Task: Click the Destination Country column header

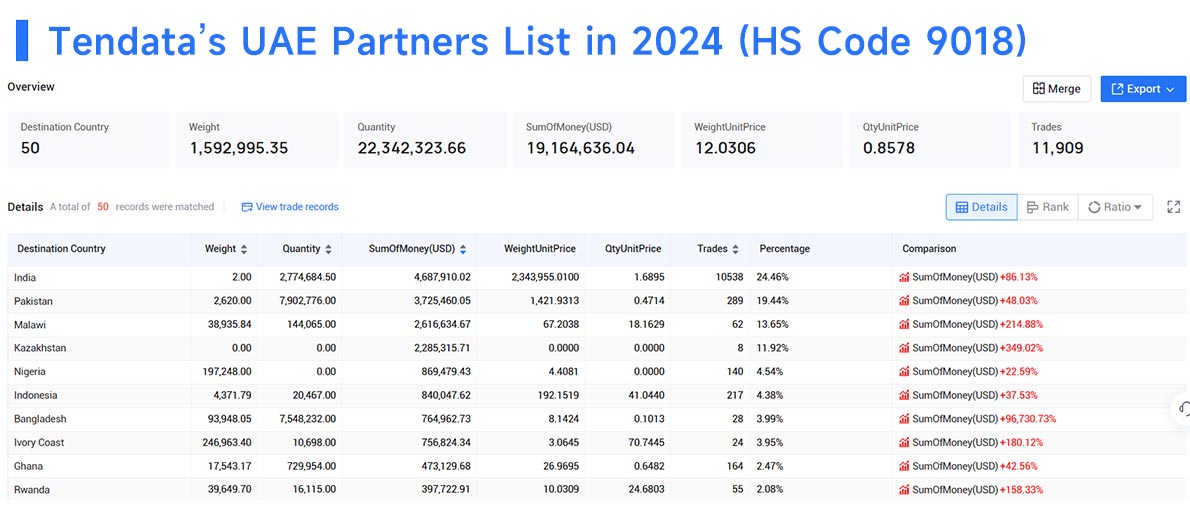Action: click(x=61, y=249)
